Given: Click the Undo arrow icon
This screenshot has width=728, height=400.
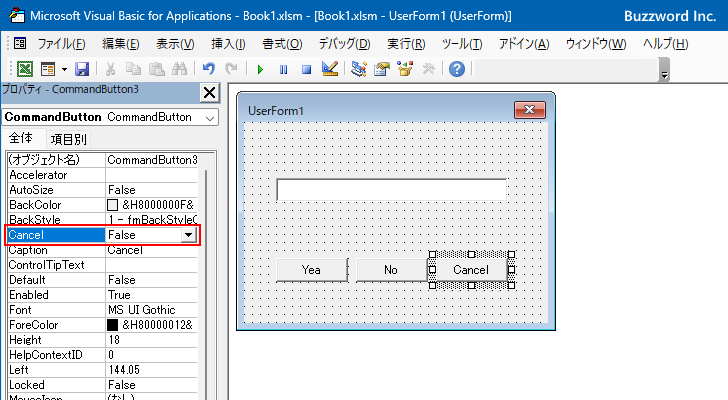Looking at the screenshot, I should click(208, 69).
